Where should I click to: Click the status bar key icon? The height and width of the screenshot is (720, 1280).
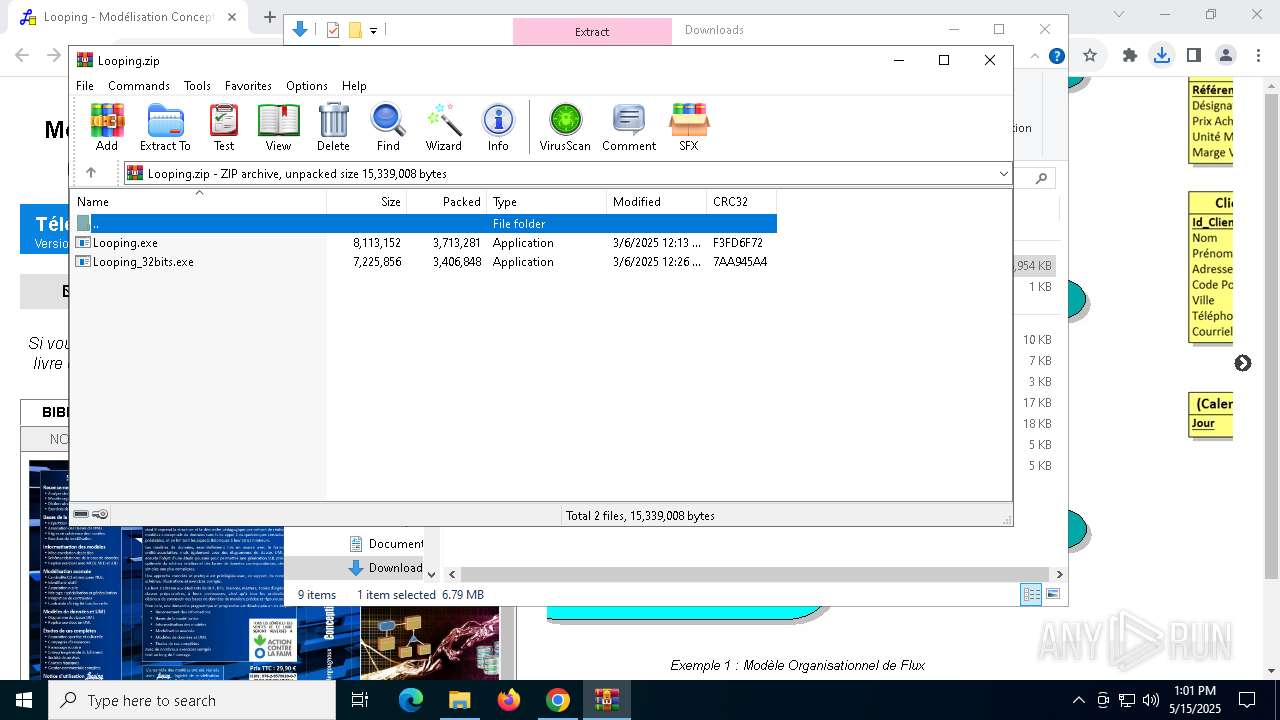click(x=100, y=514)
